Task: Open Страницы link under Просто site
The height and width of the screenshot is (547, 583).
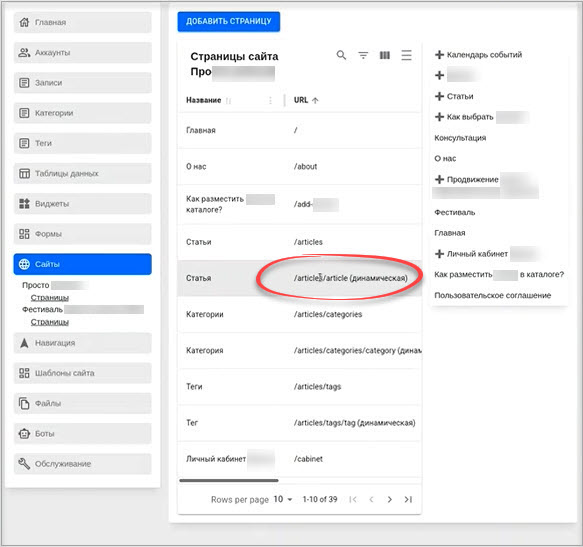Action: tap(49, 298)
